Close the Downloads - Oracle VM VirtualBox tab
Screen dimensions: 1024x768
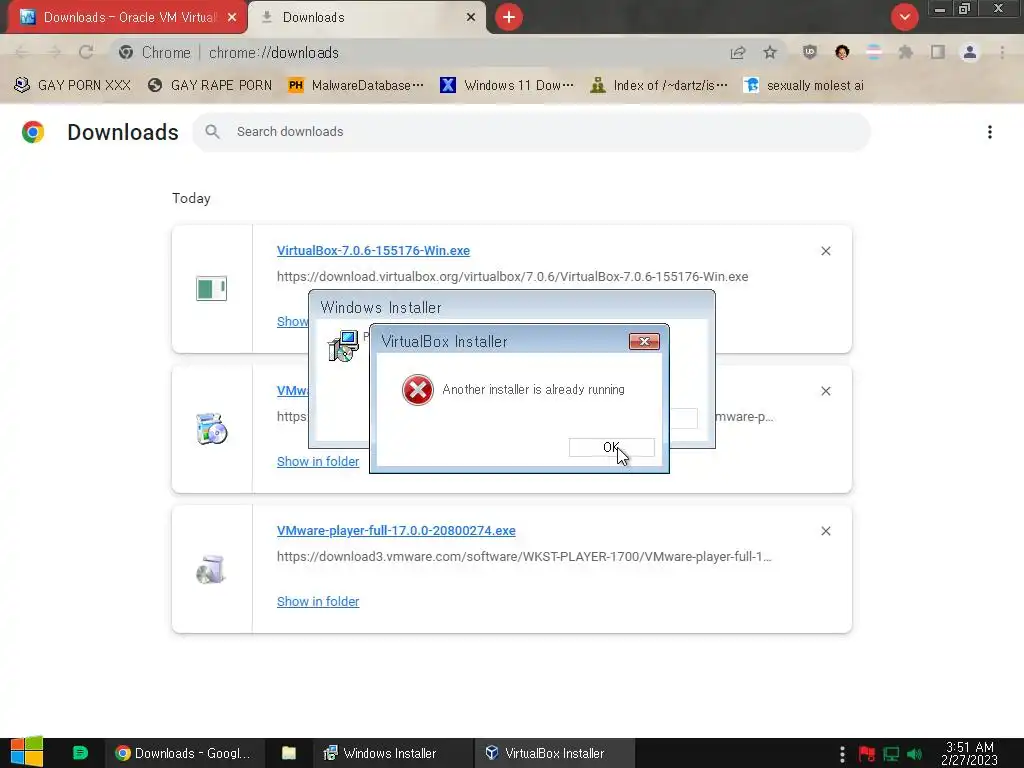point(232,17)
